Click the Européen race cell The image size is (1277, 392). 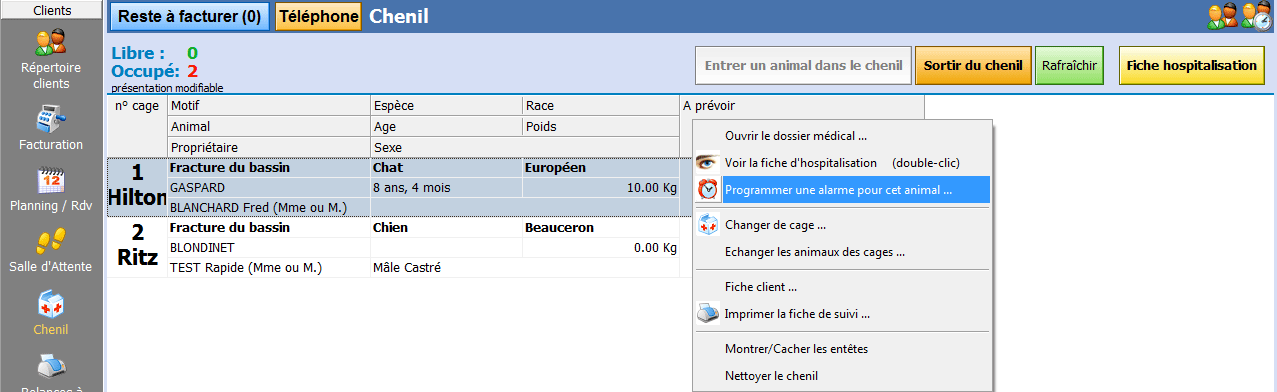pos(600,167)
